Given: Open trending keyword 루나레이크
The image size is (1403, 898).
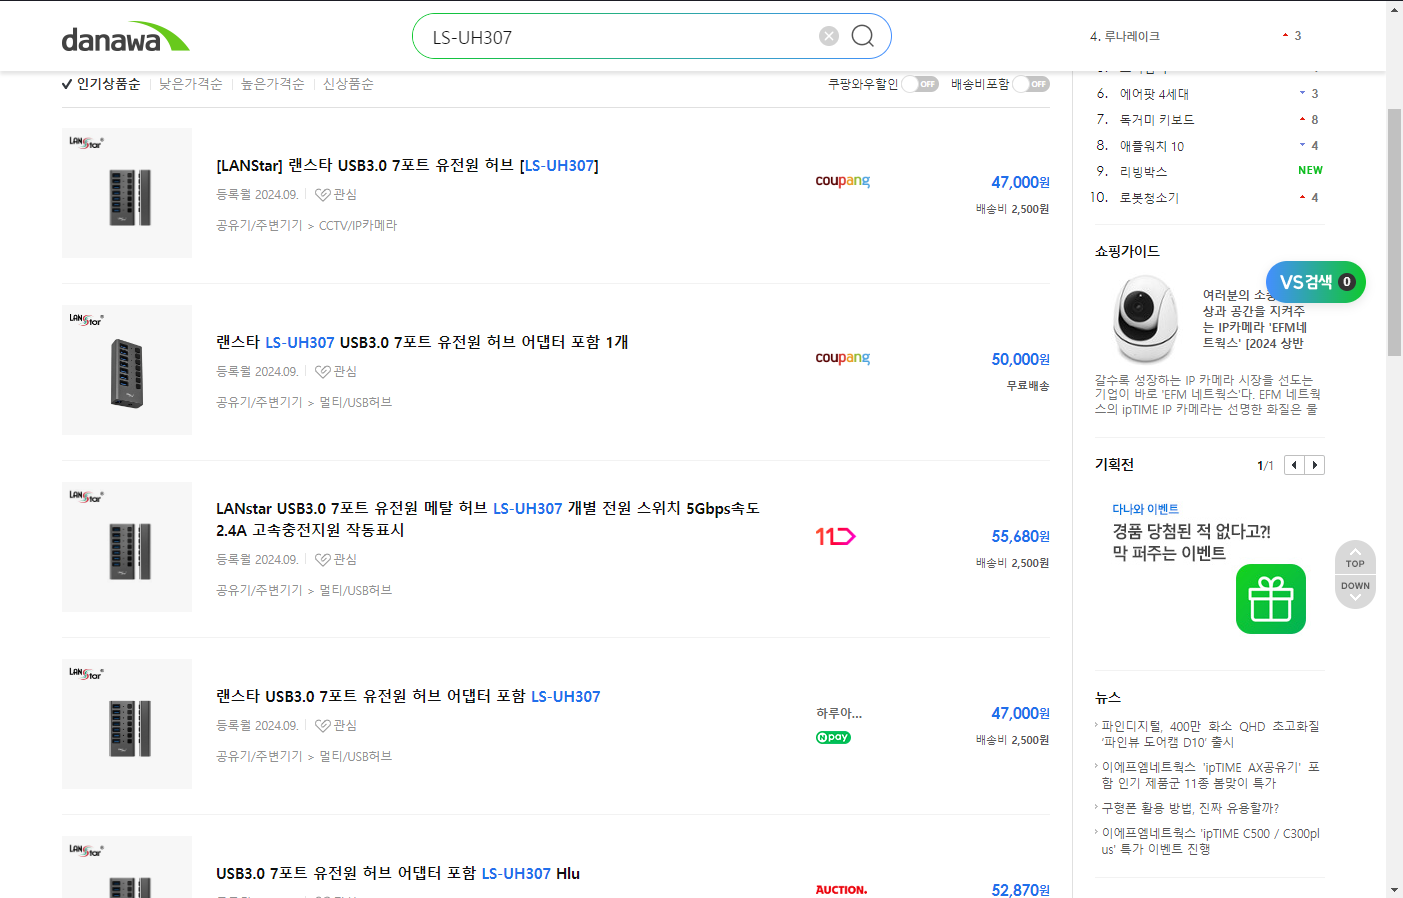Looking at the screenshot, I should [1132, 36].
